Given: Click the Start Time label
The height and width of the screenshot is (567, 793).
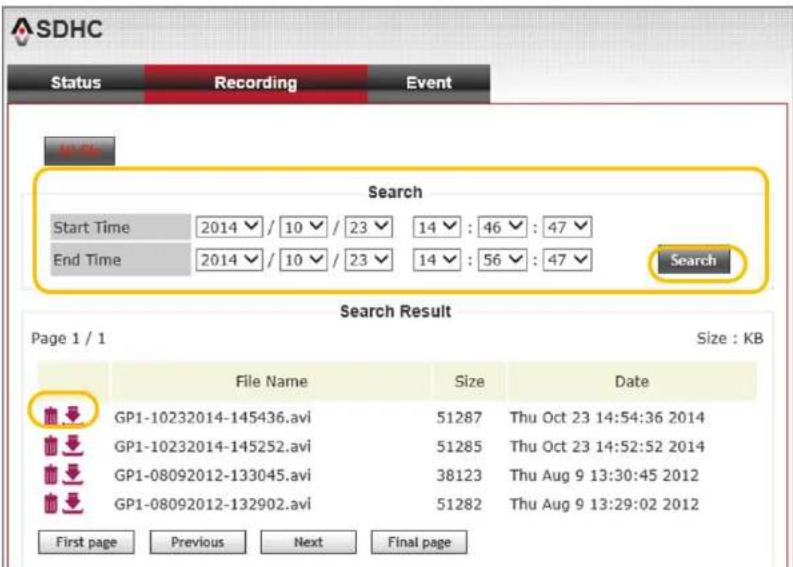Looking at the screenshot, I should click(x=92, y=228).
